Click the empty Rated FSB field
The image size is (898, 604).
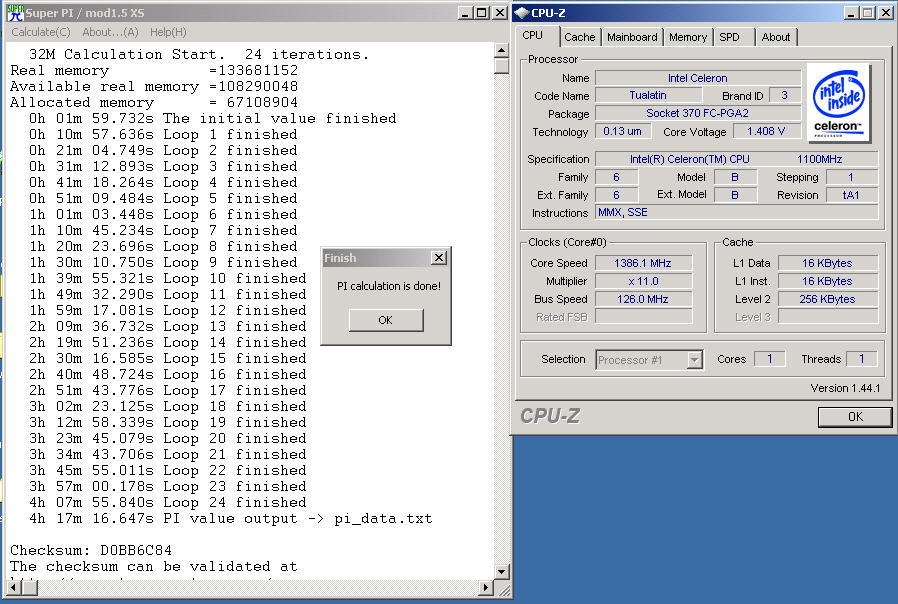[x=643, y=317]
